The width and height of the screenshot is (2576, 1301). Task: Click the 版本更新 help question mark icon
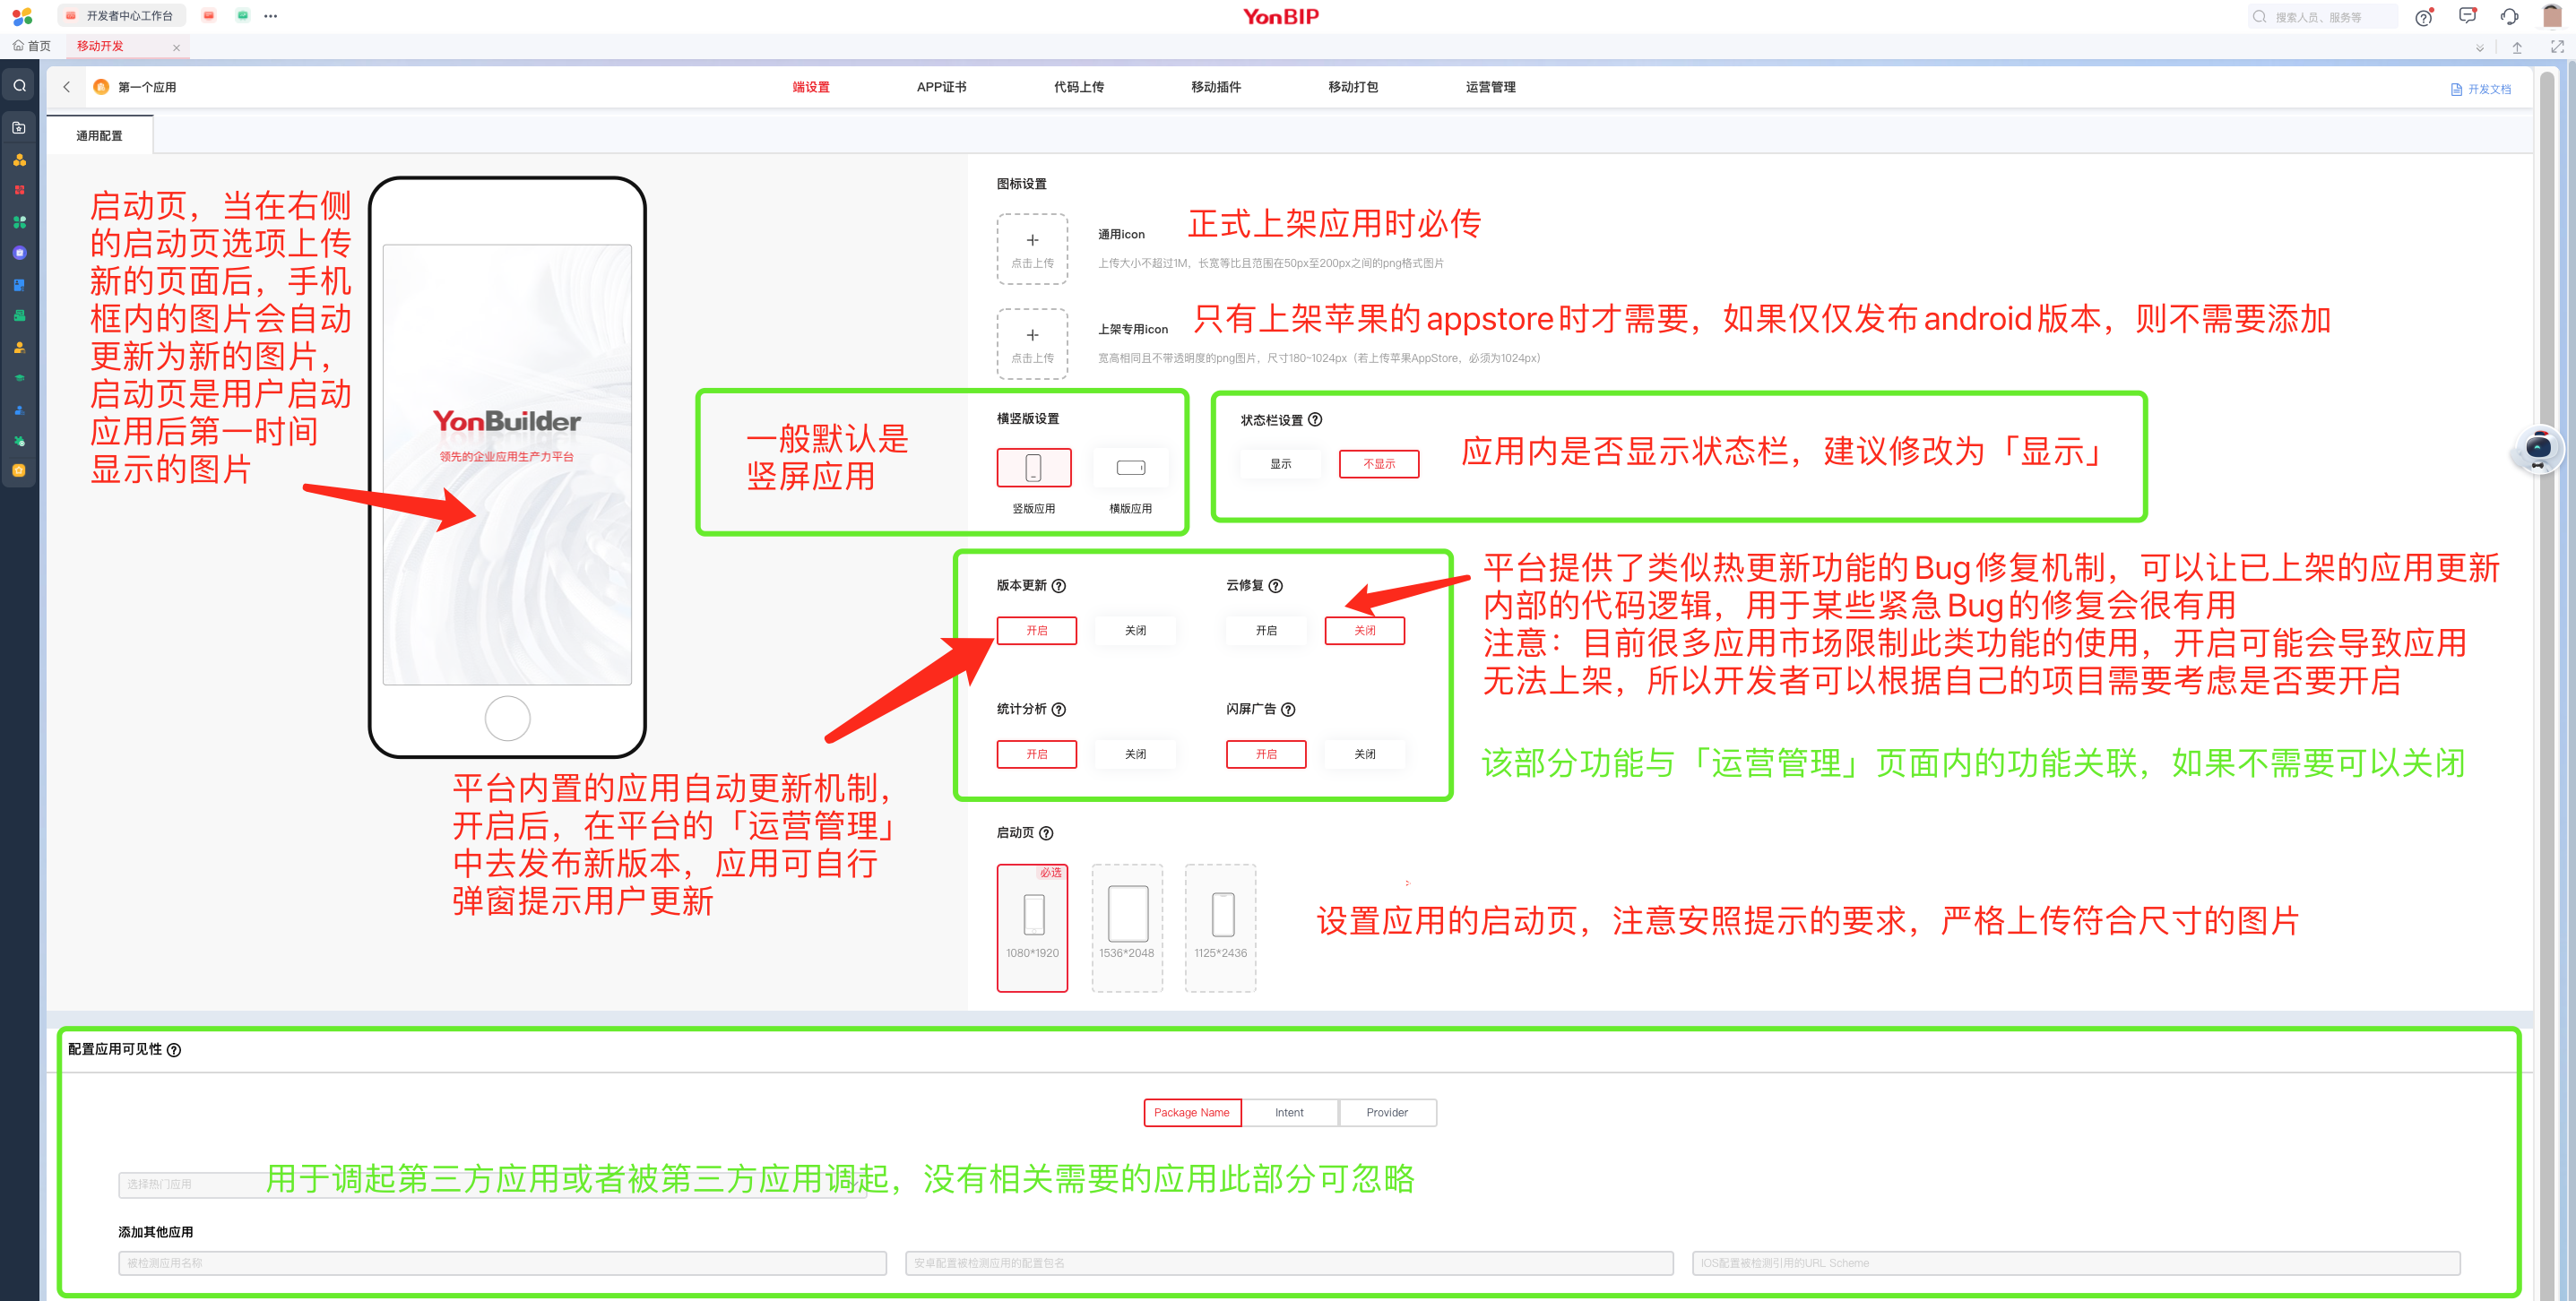(1058, 586)
